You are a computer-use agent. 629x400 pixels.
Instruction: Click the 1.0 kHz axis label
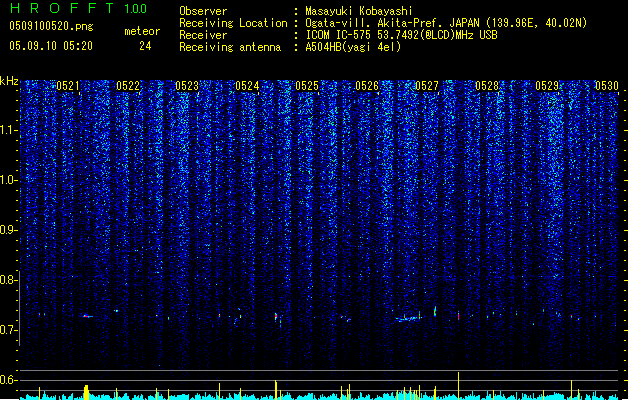pyautogui.click(x=9, y=180)
